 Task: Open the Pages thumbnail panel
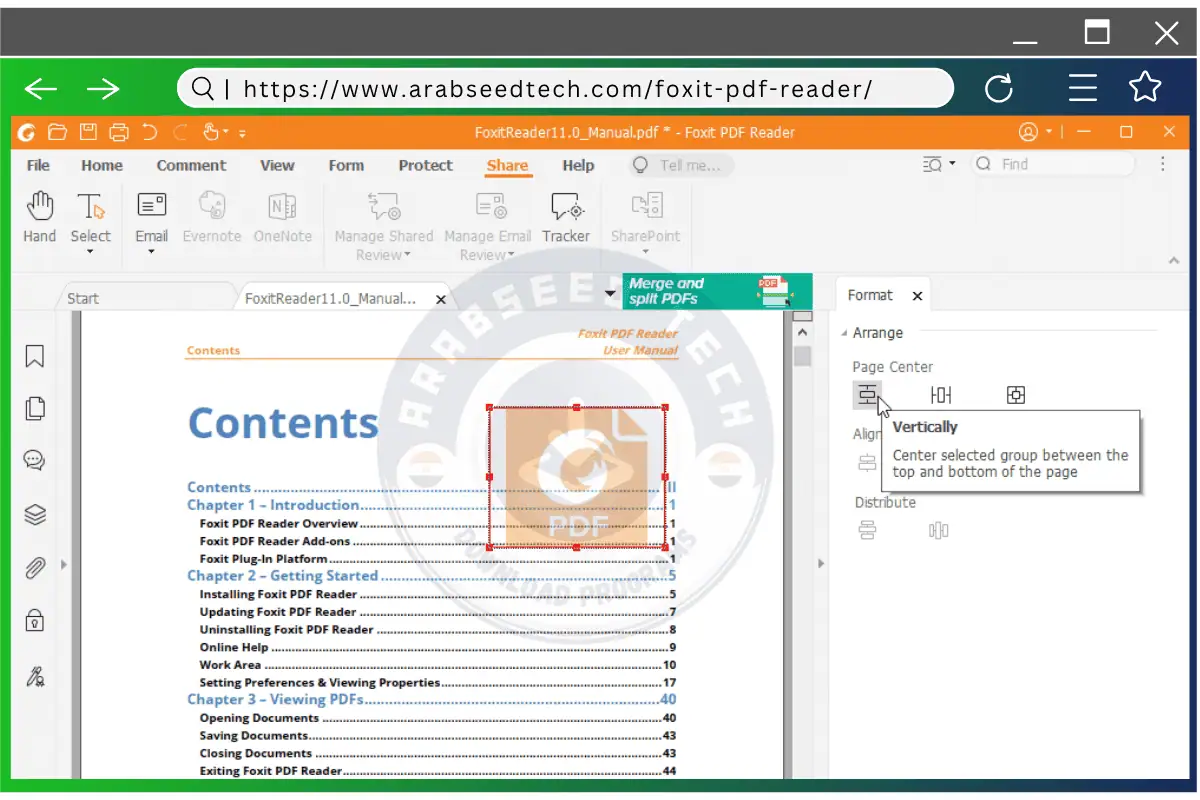[35, 408]
